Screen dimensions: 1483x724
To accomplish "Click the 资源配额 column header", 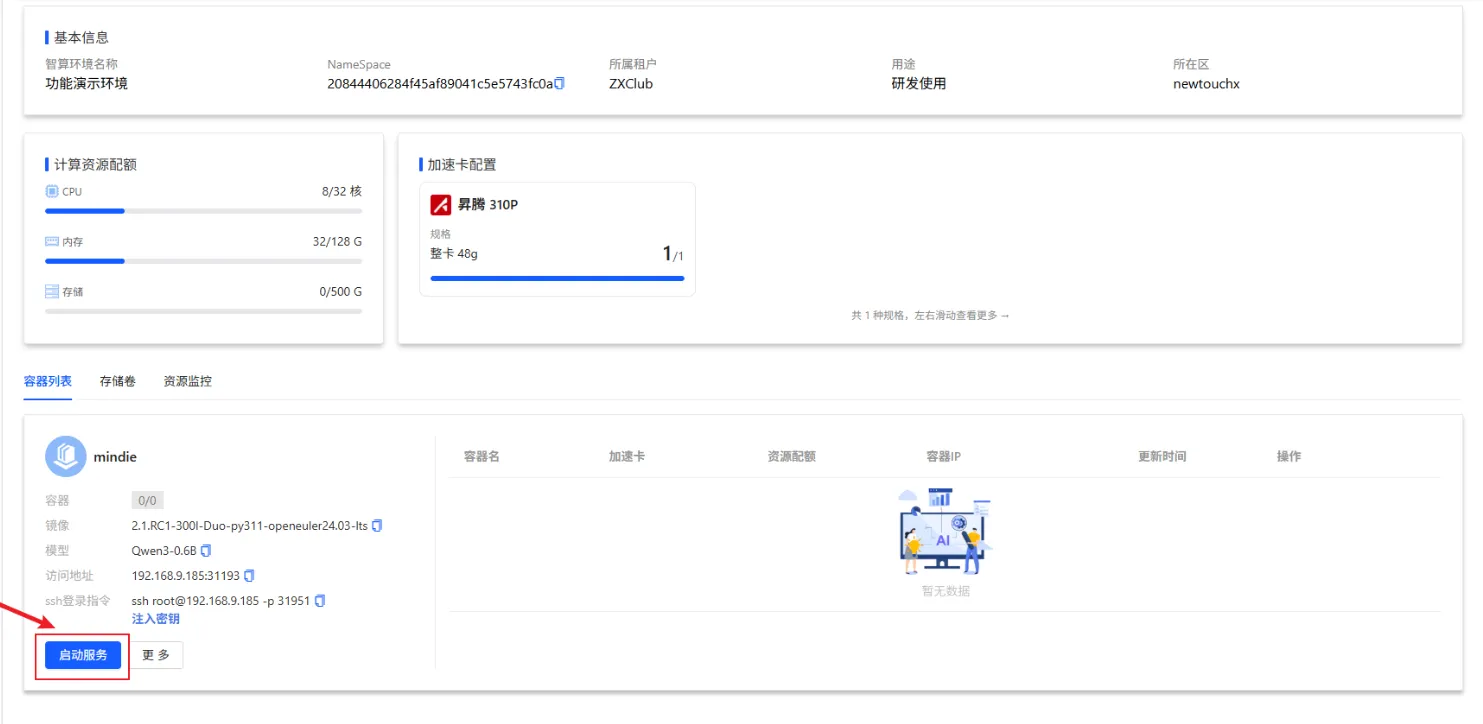I will click(792, 456).
